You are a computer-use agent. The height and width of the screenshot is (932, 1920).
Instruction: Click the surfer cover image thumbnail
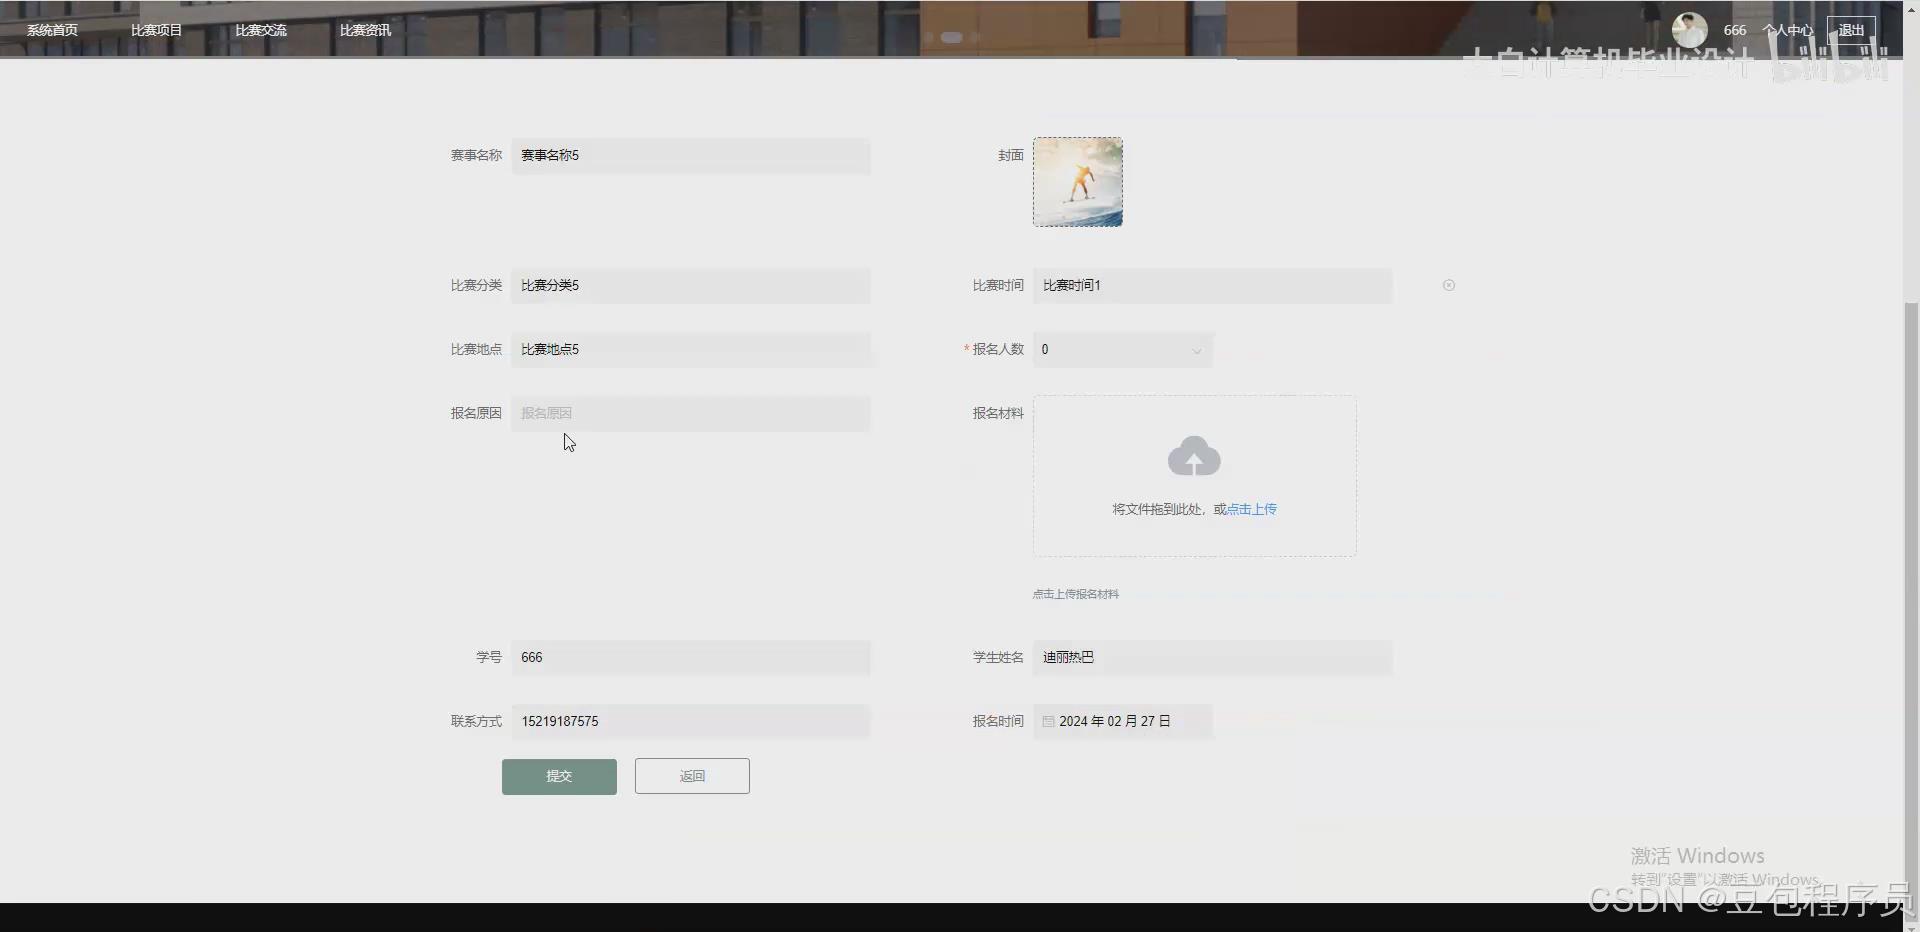click(x=1077, y=181)
